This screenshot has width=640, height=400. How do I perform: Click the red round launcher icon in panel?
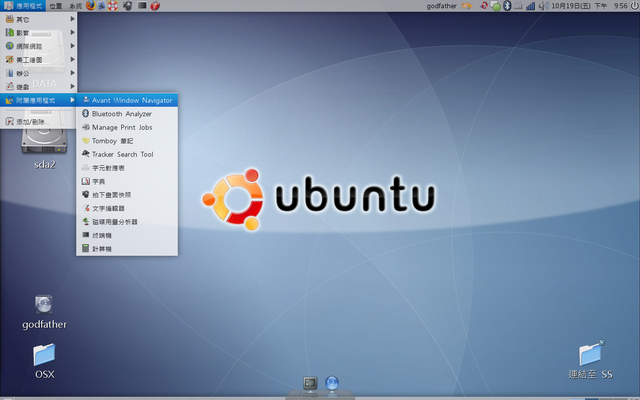tap(155, 6)
